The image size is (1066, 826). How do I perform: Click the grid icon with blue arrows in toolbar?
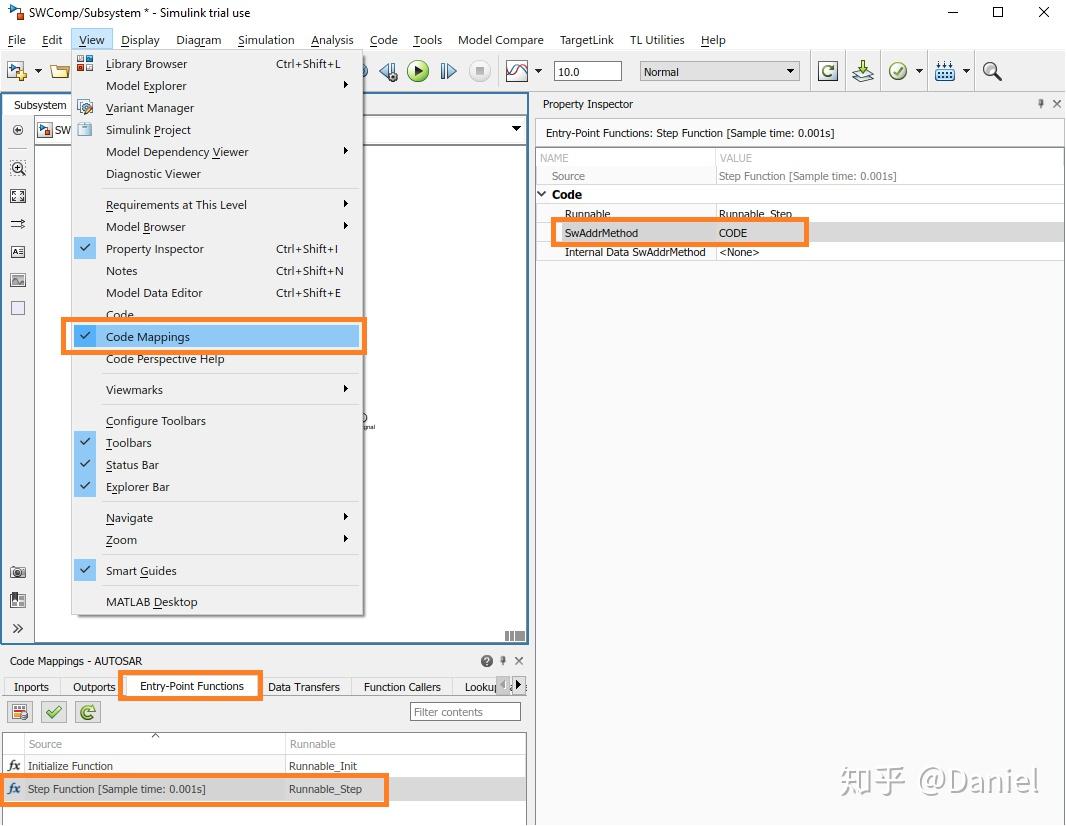pyautogui.click(x=945, y=71)
